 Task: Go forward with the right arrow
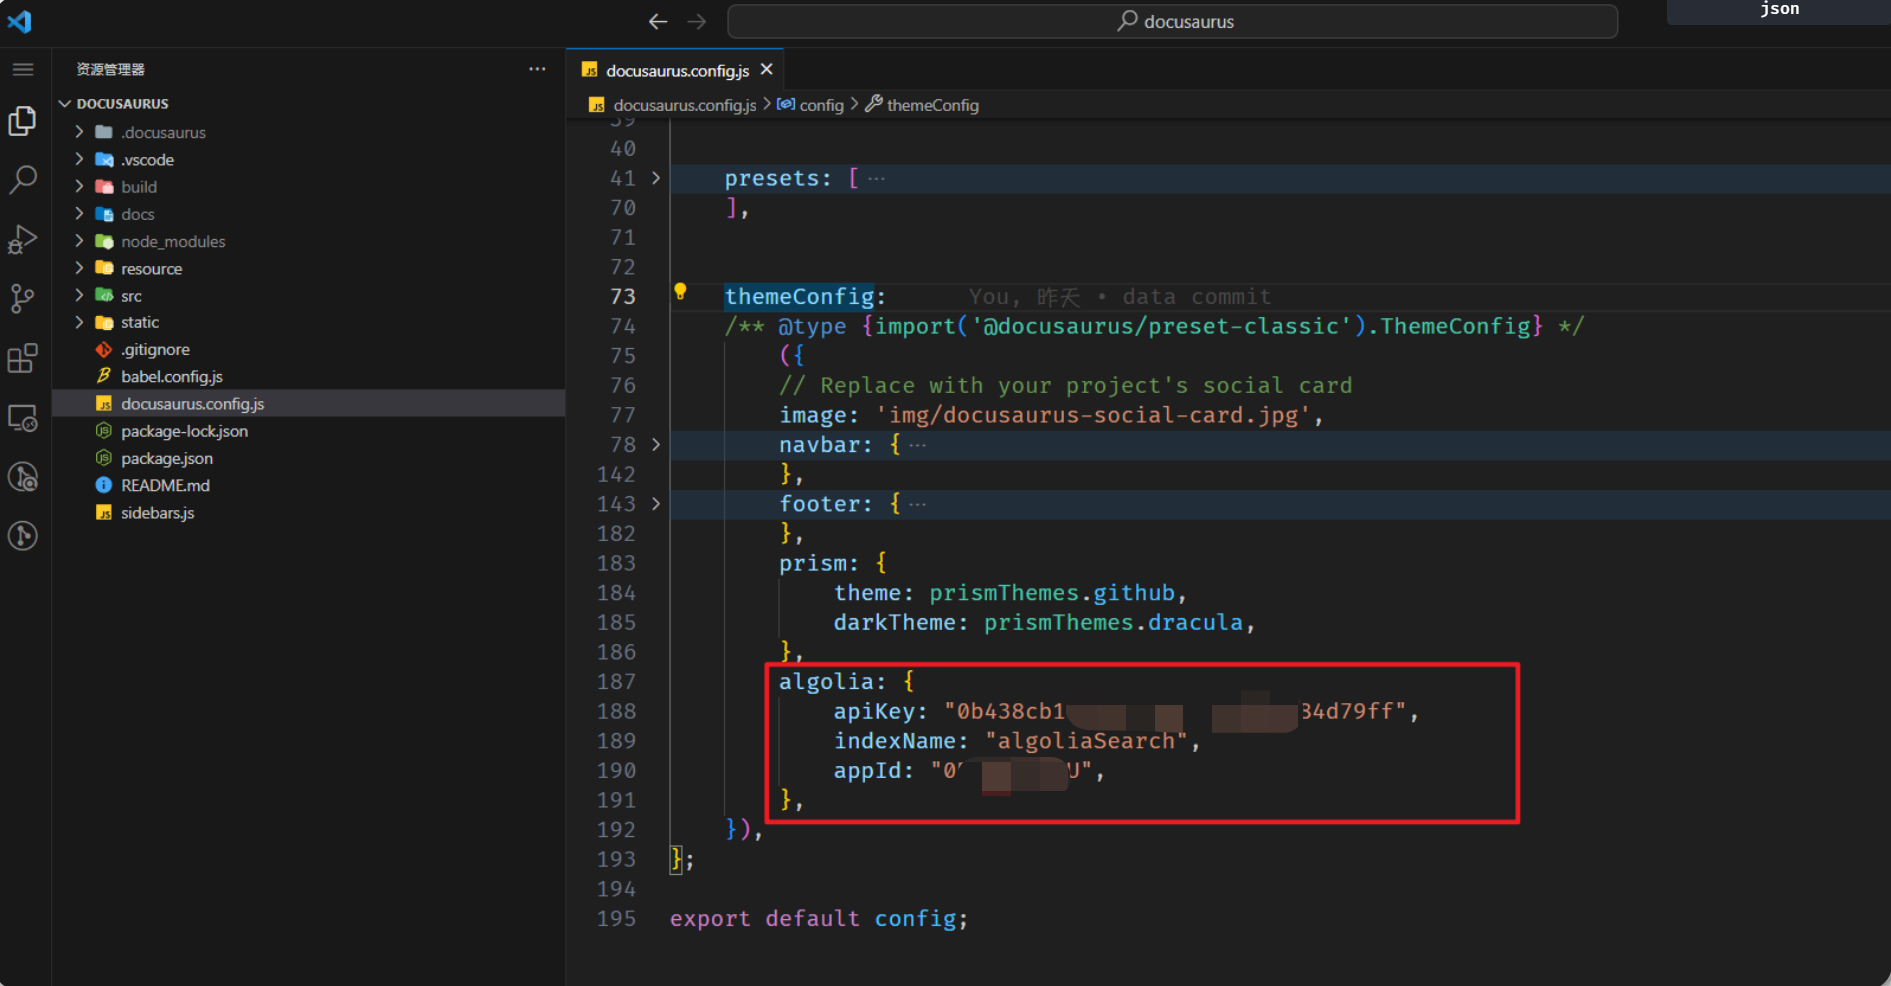coord(697,21)
